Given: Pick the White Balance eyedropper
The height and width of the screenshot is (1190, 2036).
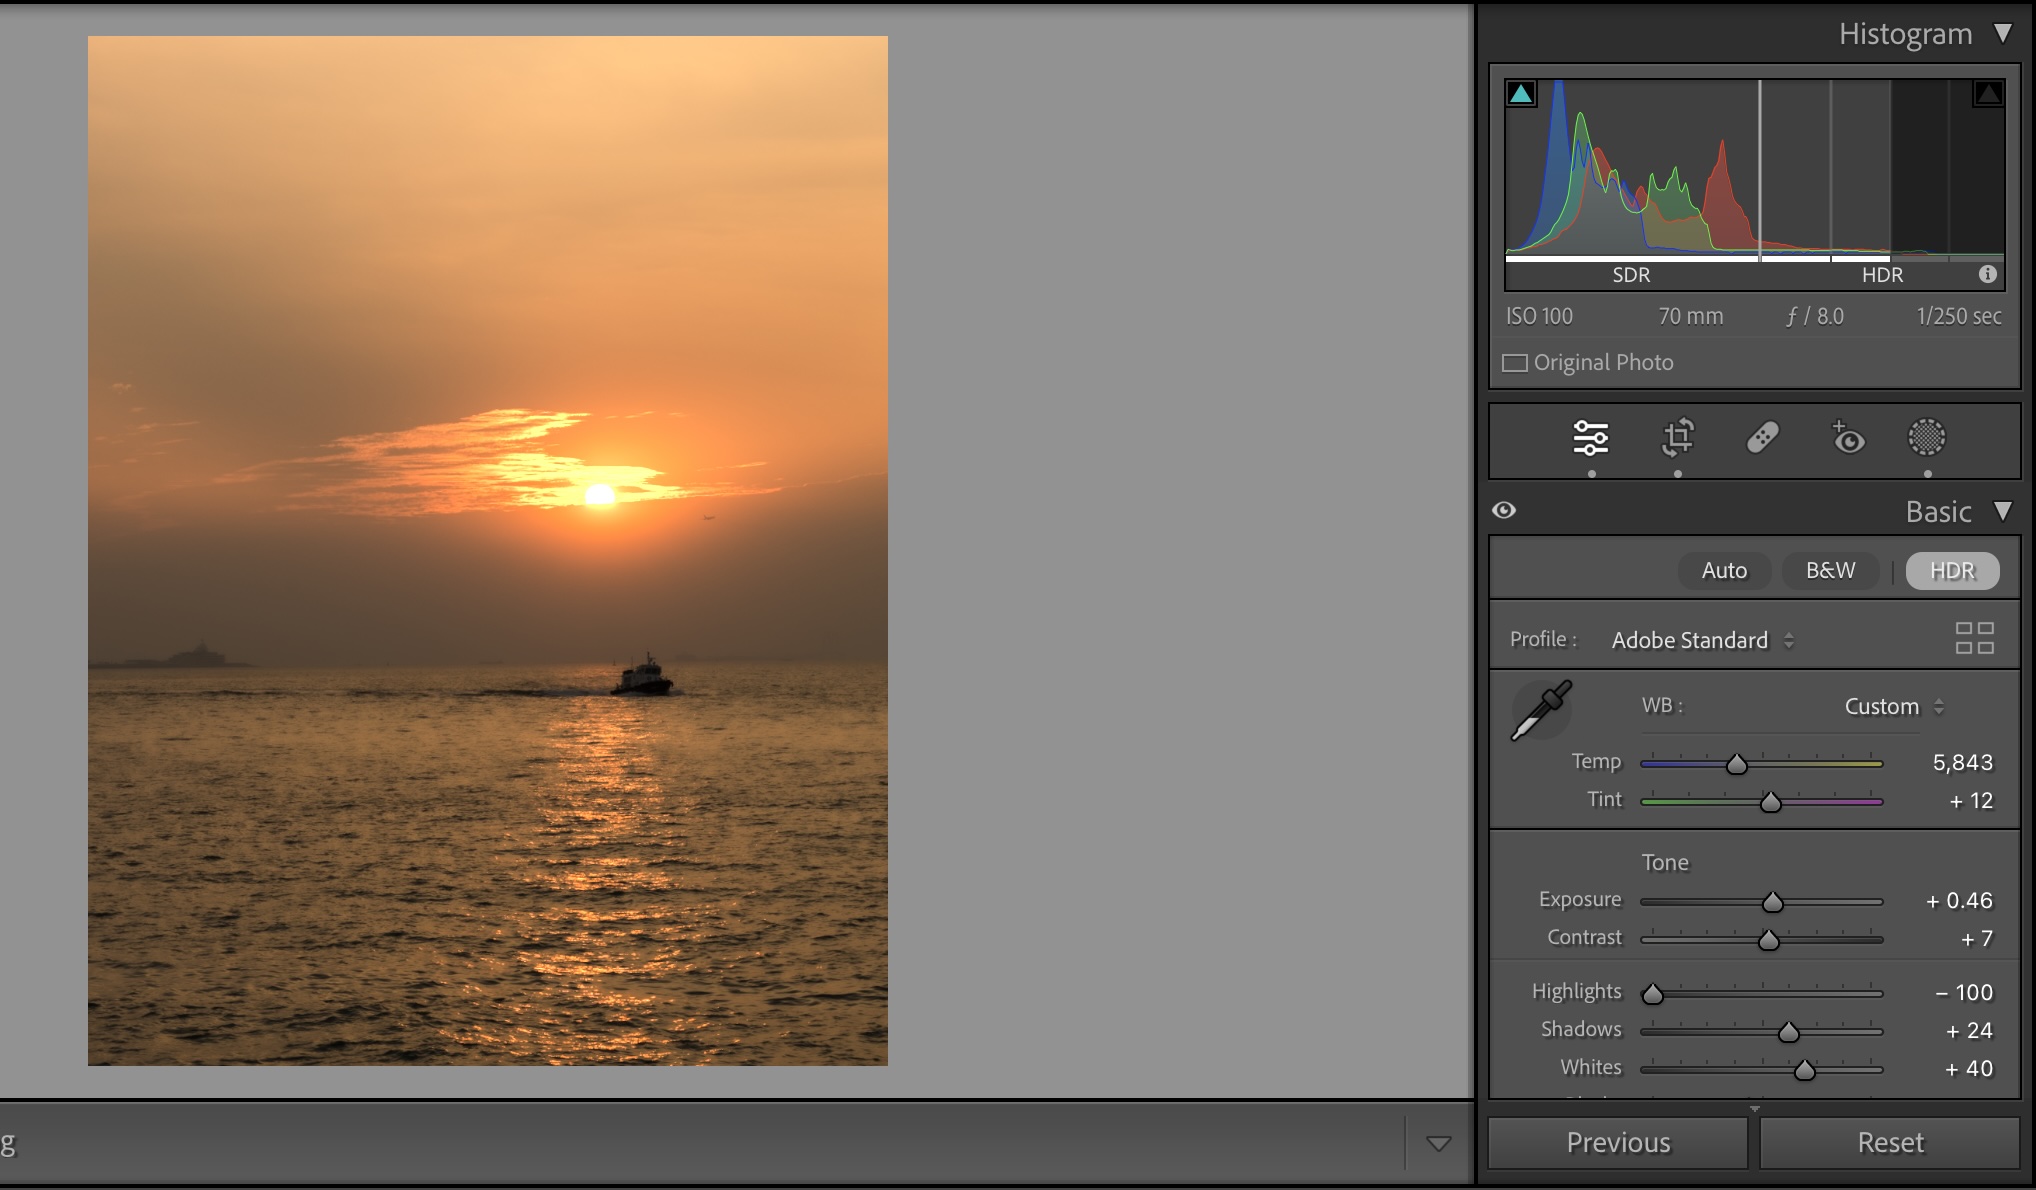Looking at the screenshot, I should [1540, 710].
